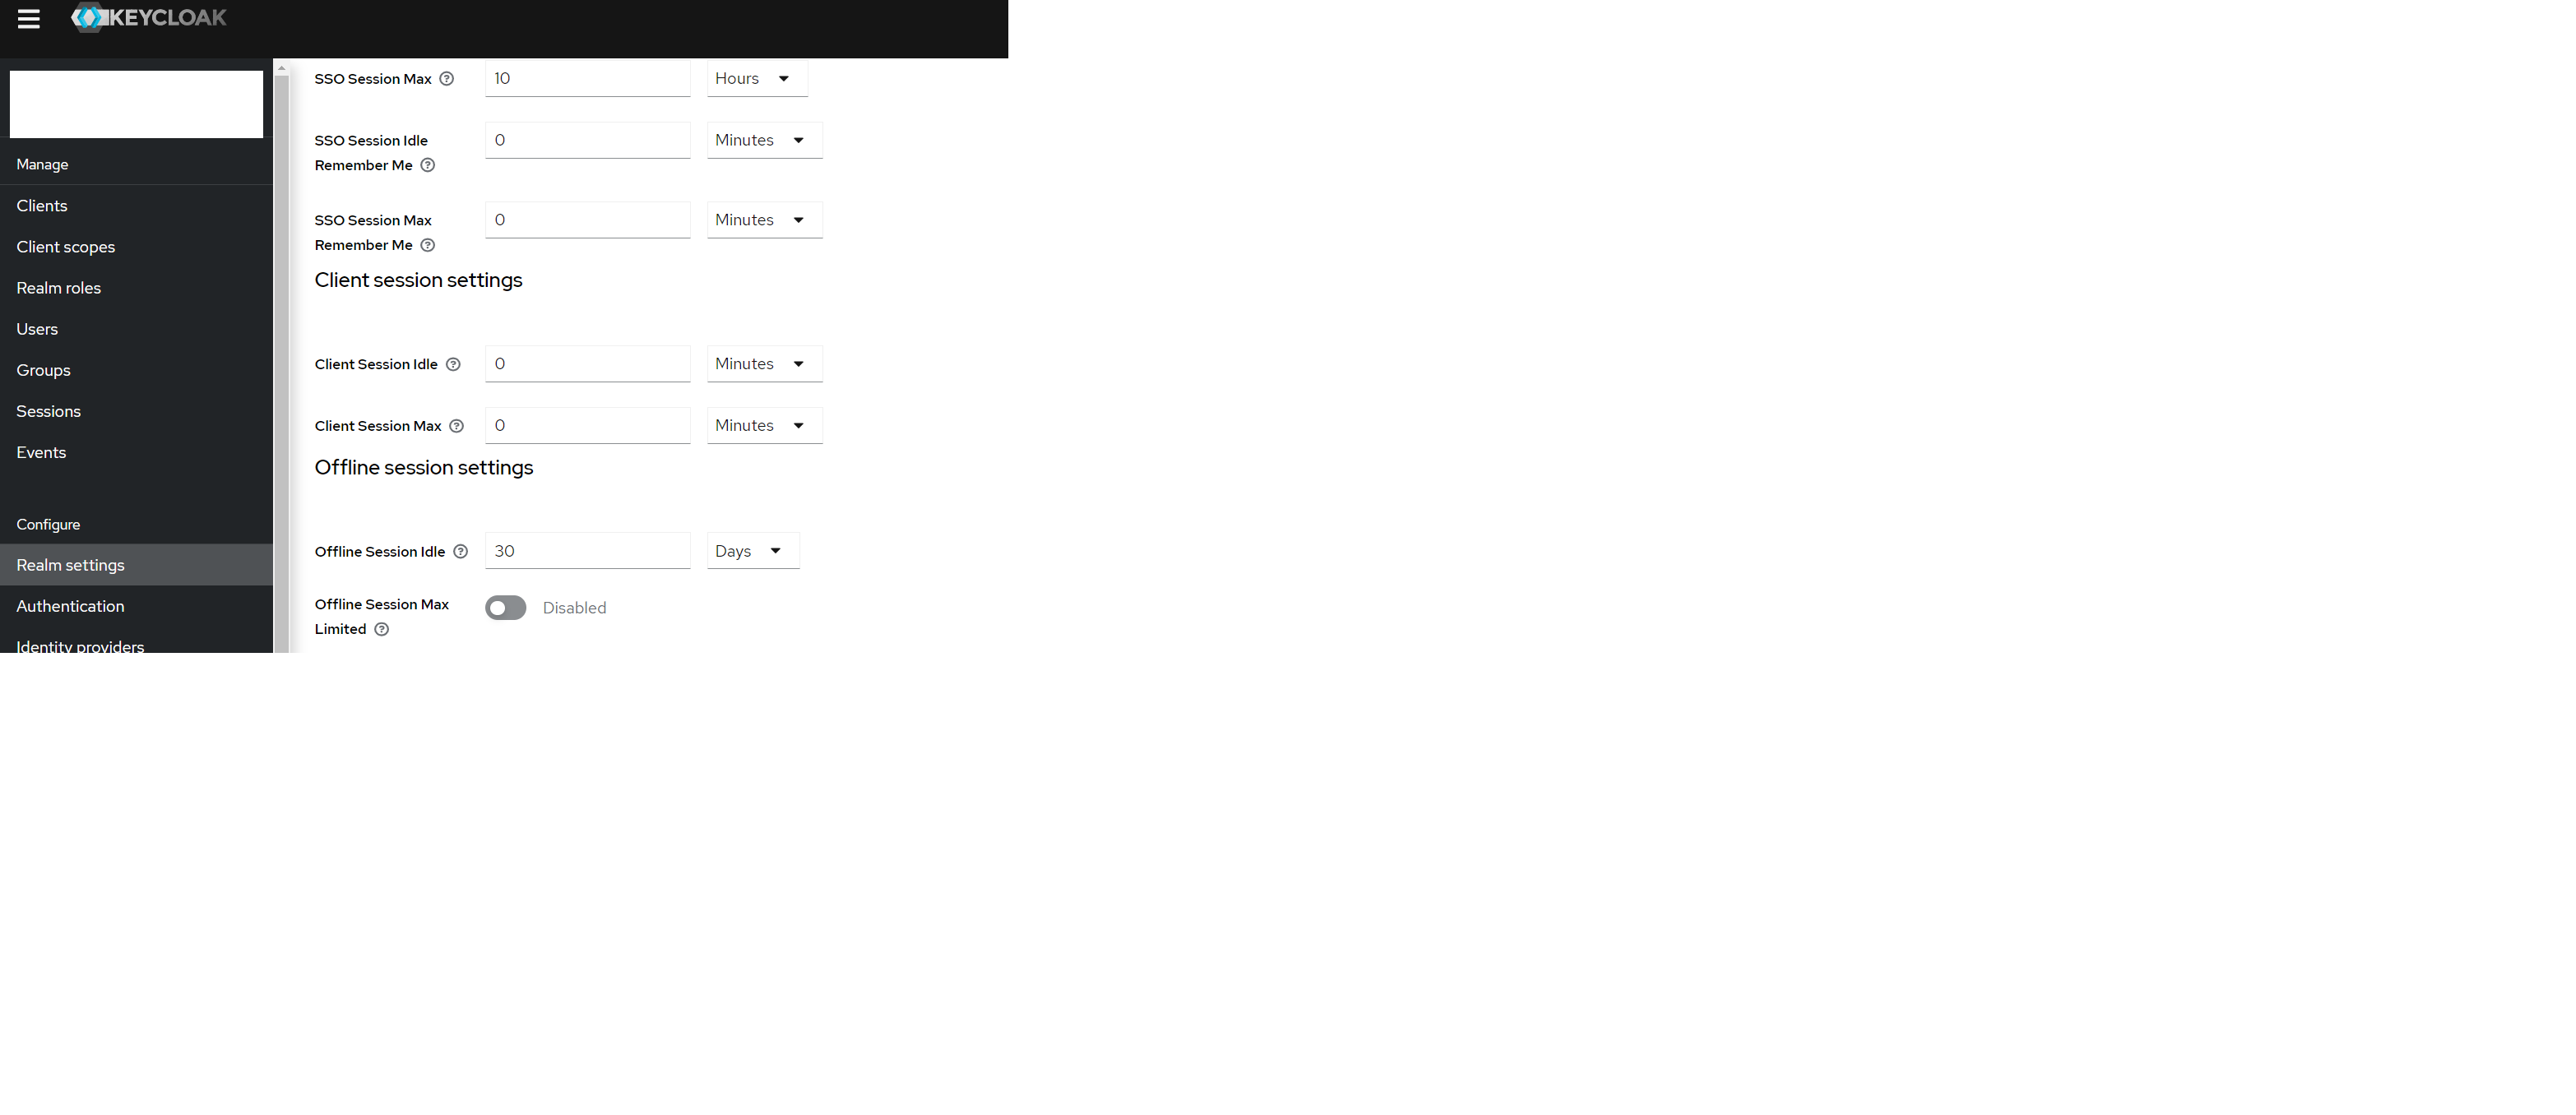Show help for Offline Session Max Limited
Viewport: 2576px width, 1115px height.
click(x=382, y=629)
